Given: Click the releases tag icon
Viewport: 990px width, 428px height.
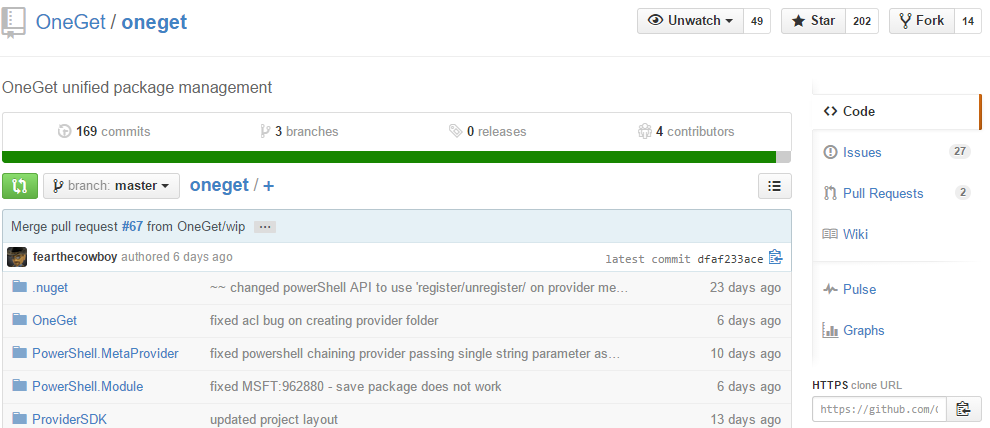Looking at the screenshot, I should (455, 131).
